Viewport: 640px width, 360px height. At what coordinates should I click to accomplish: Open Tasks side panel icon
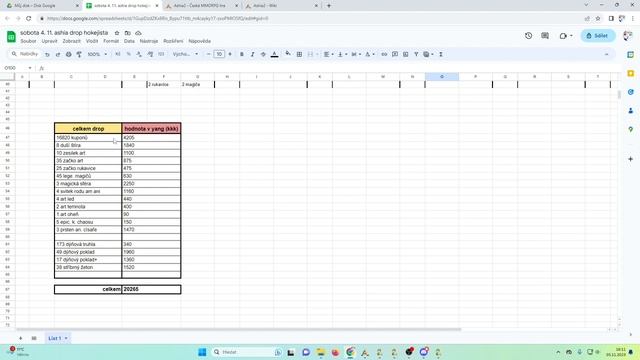(x=631, y=92)
